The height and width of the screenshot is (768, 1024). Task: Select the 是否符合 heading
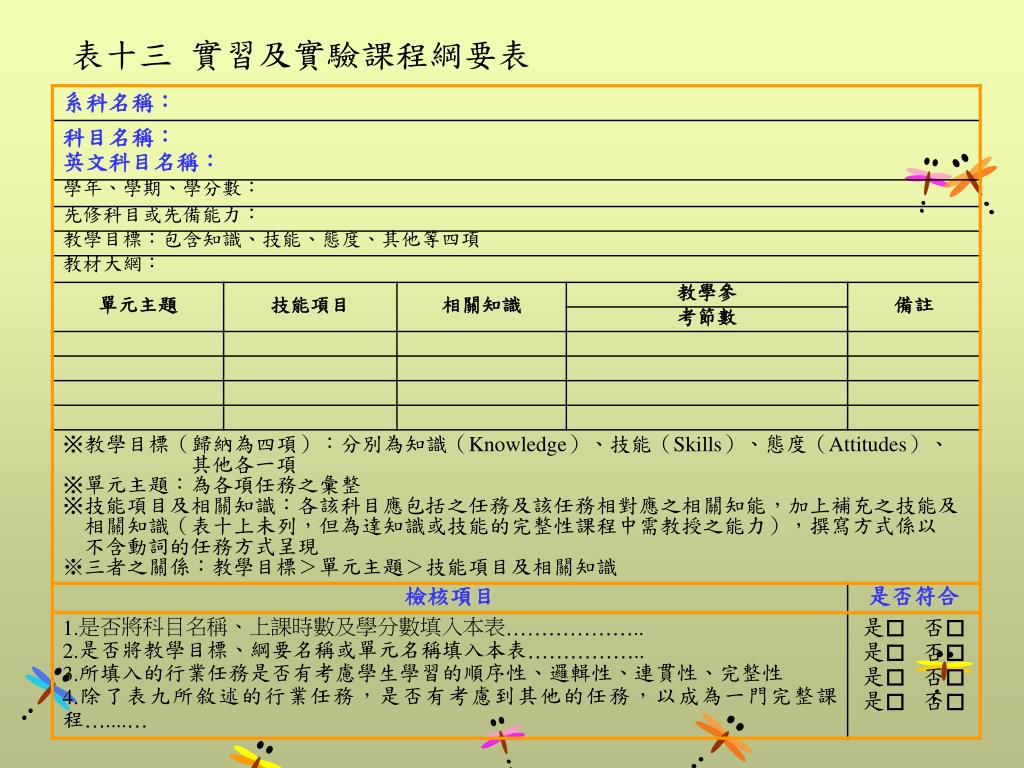click(914, 596)
